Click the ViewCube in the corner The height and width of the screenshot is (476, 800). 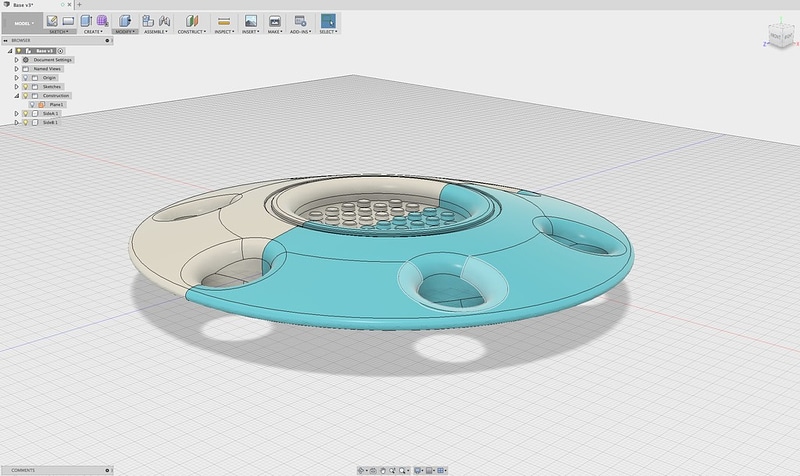click(781, 36)
